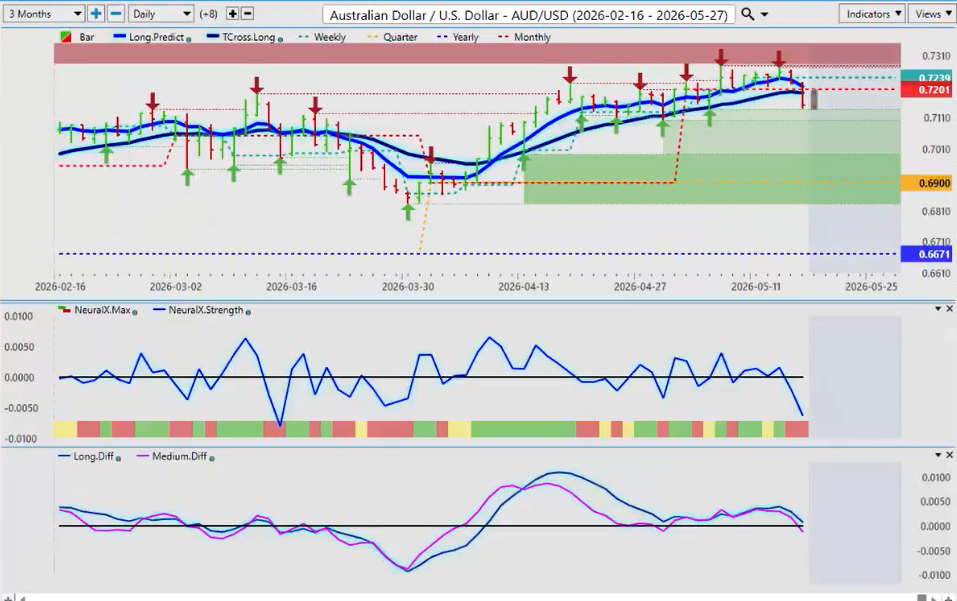Toggle the Weekly legend entry
Viewport: 957px width, 601px height.
(323, 37)
